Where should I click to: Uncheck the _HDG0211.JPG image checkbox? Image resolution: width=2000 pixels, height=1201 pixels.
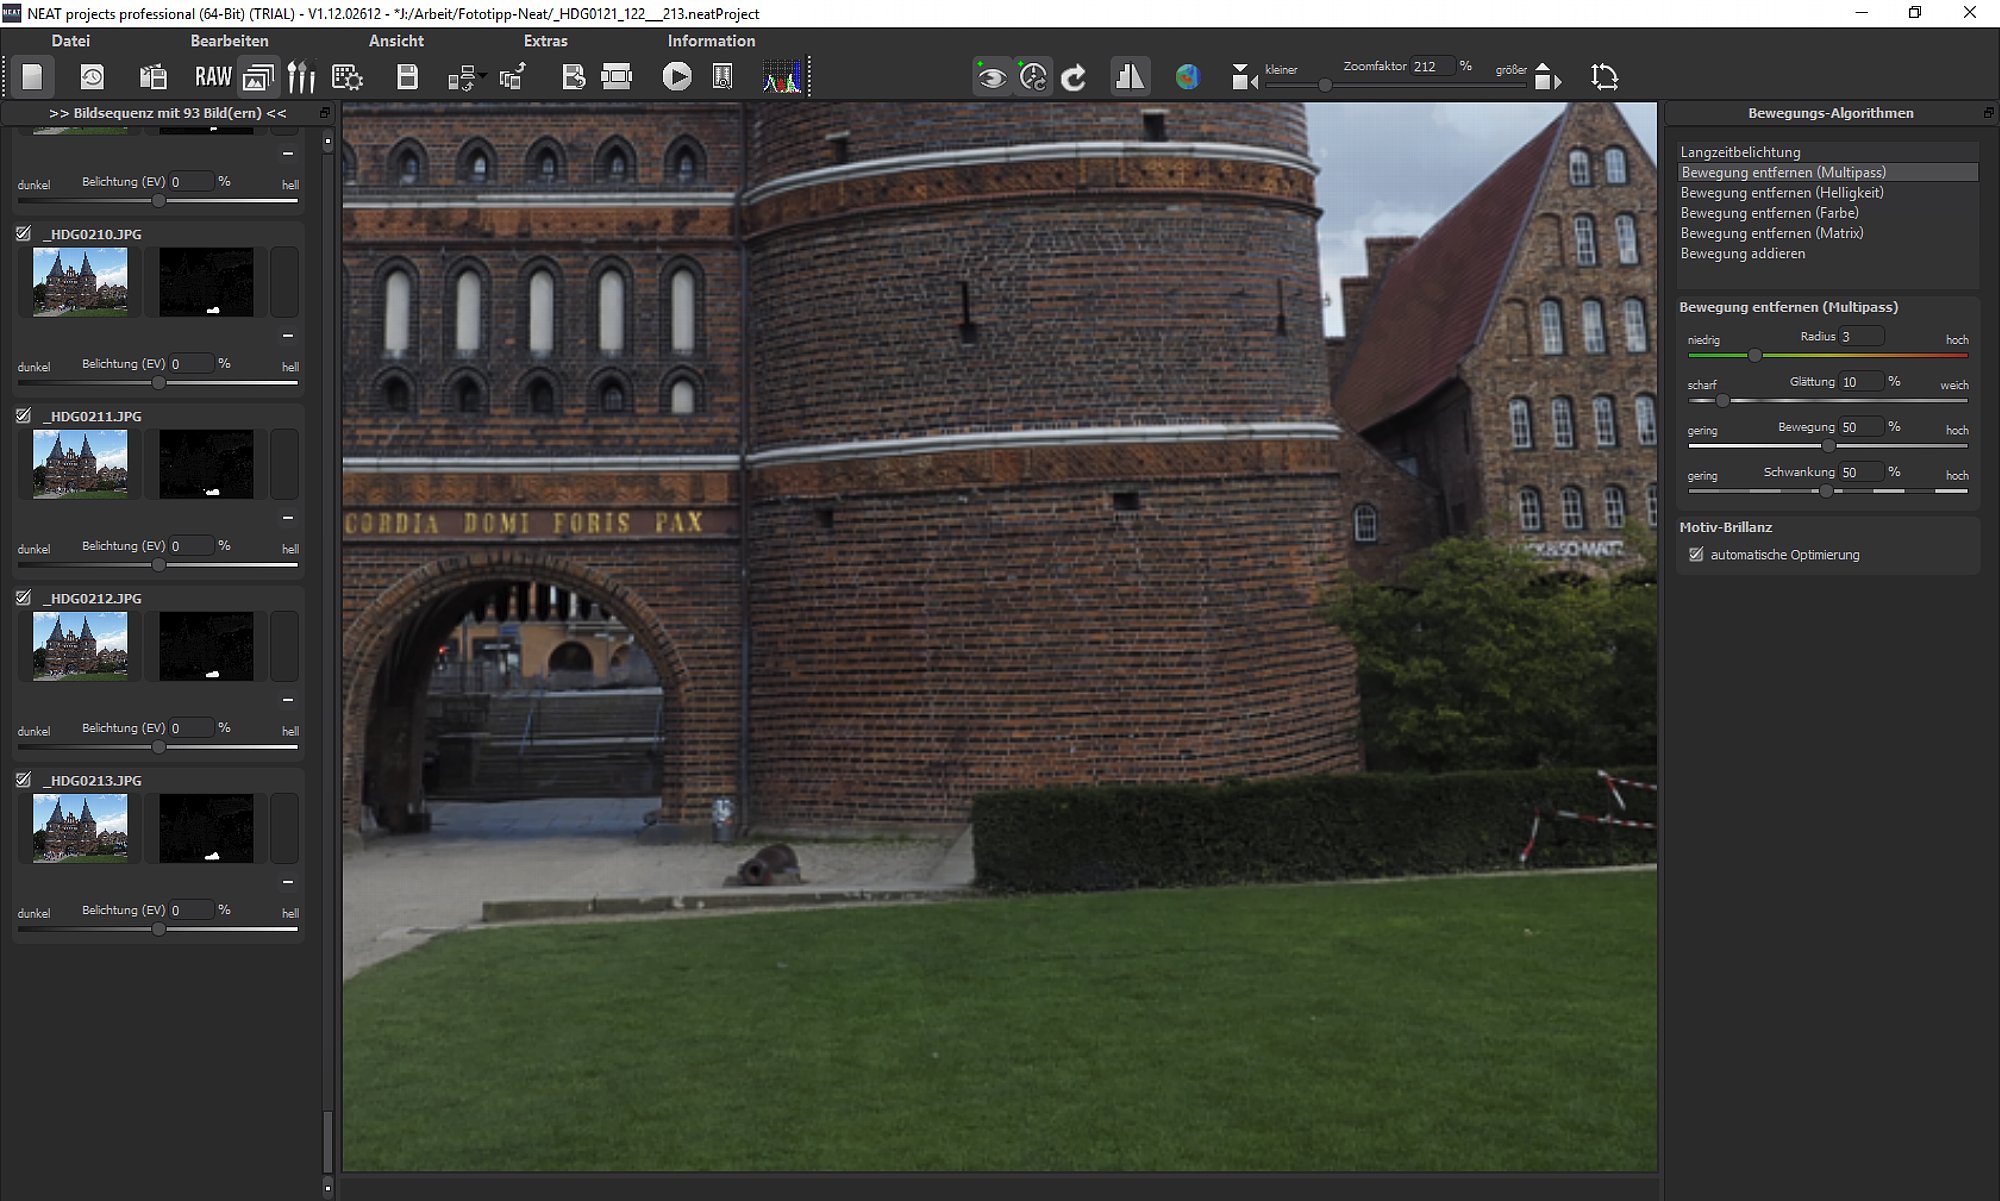(23, 415)
